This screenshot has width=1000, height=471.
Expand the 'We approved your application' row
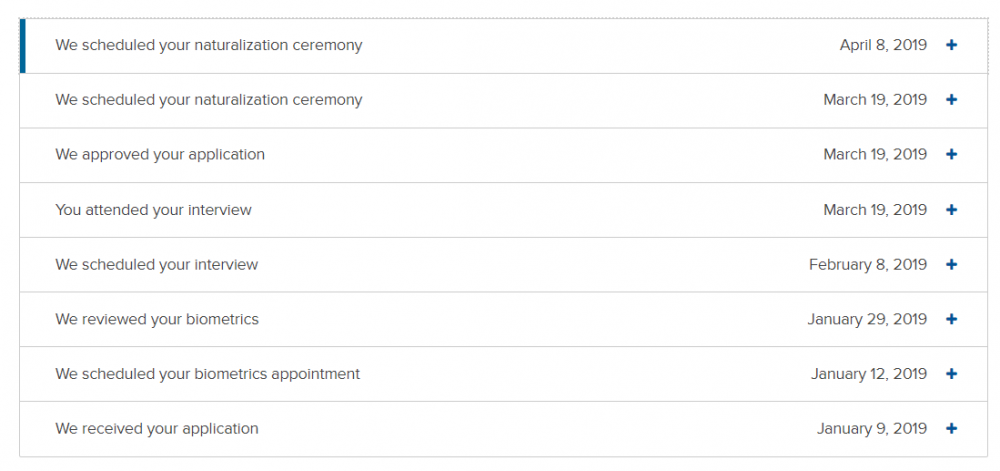pyautogui.click(x=504, y=155)
